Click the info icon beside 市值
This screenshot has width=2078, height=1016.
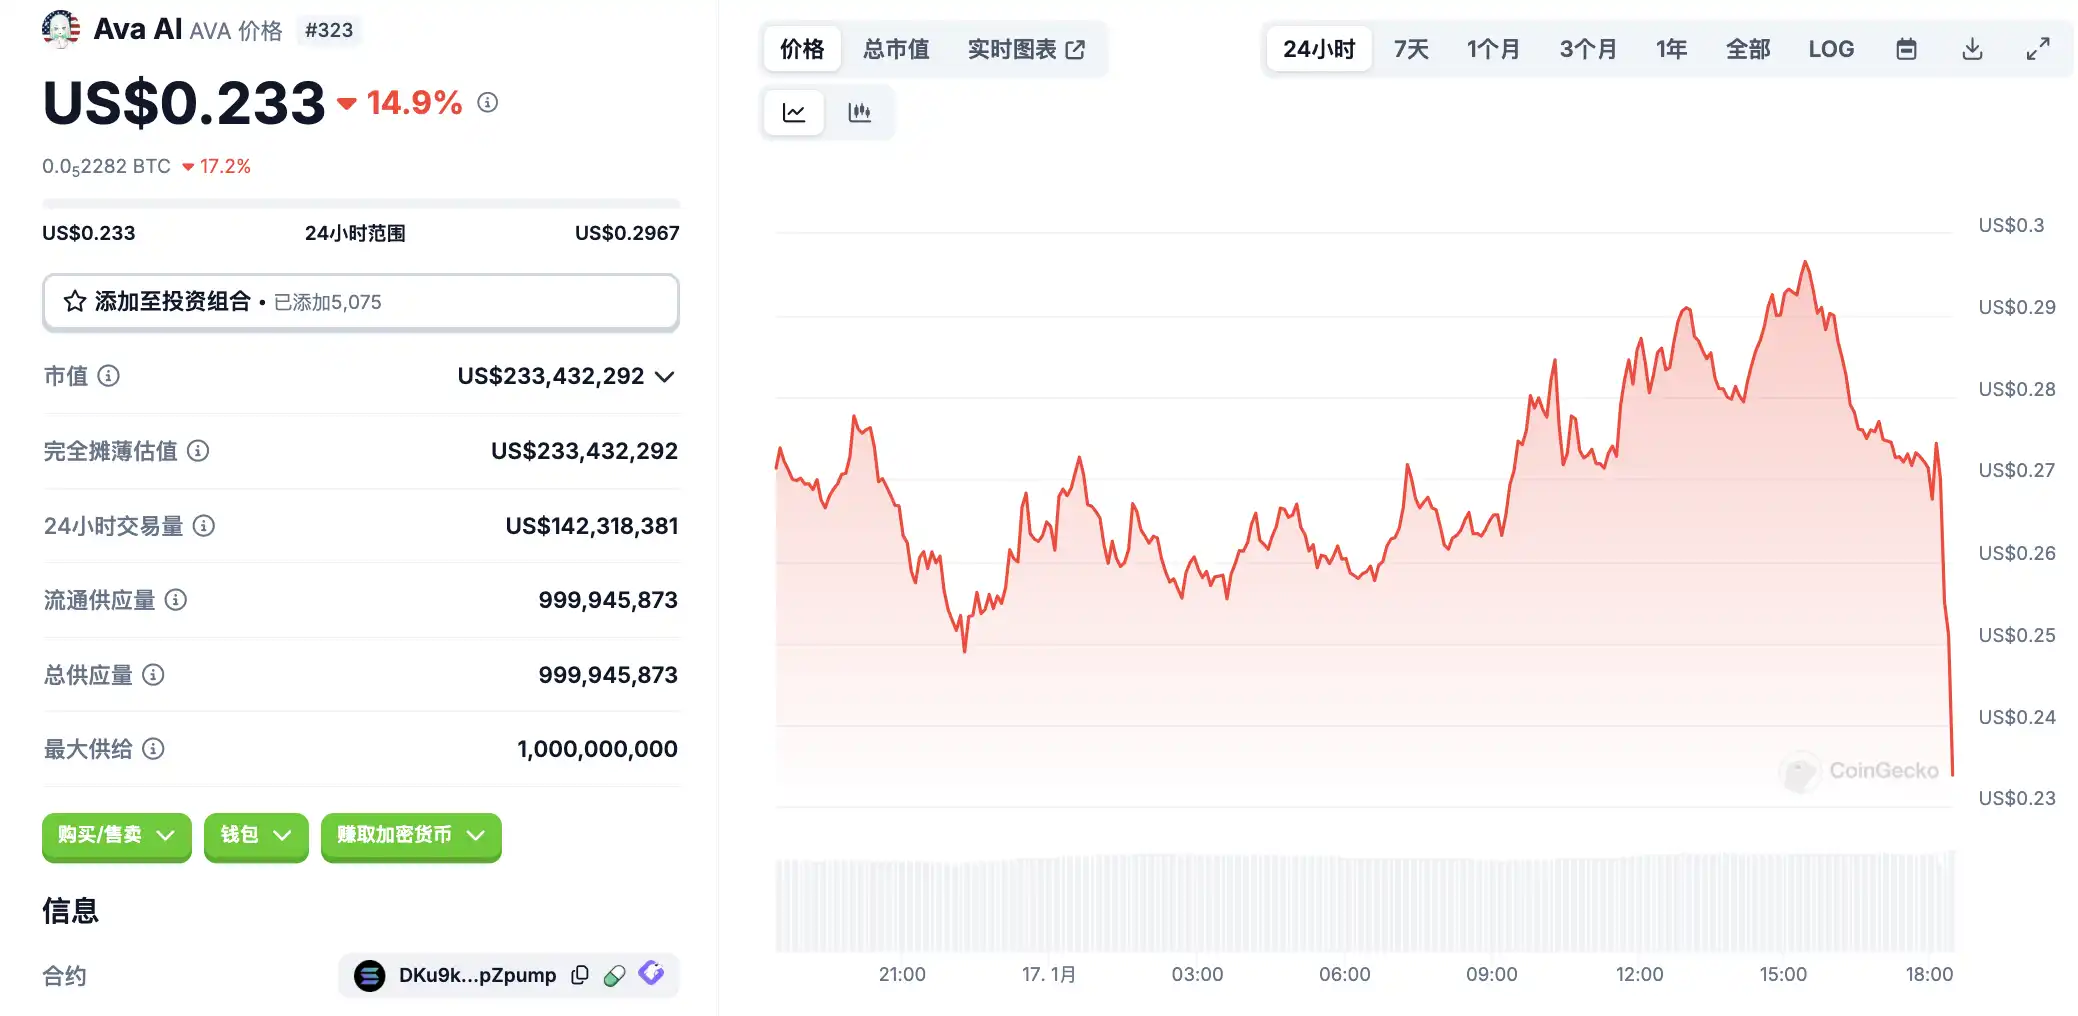coord(109,376)
